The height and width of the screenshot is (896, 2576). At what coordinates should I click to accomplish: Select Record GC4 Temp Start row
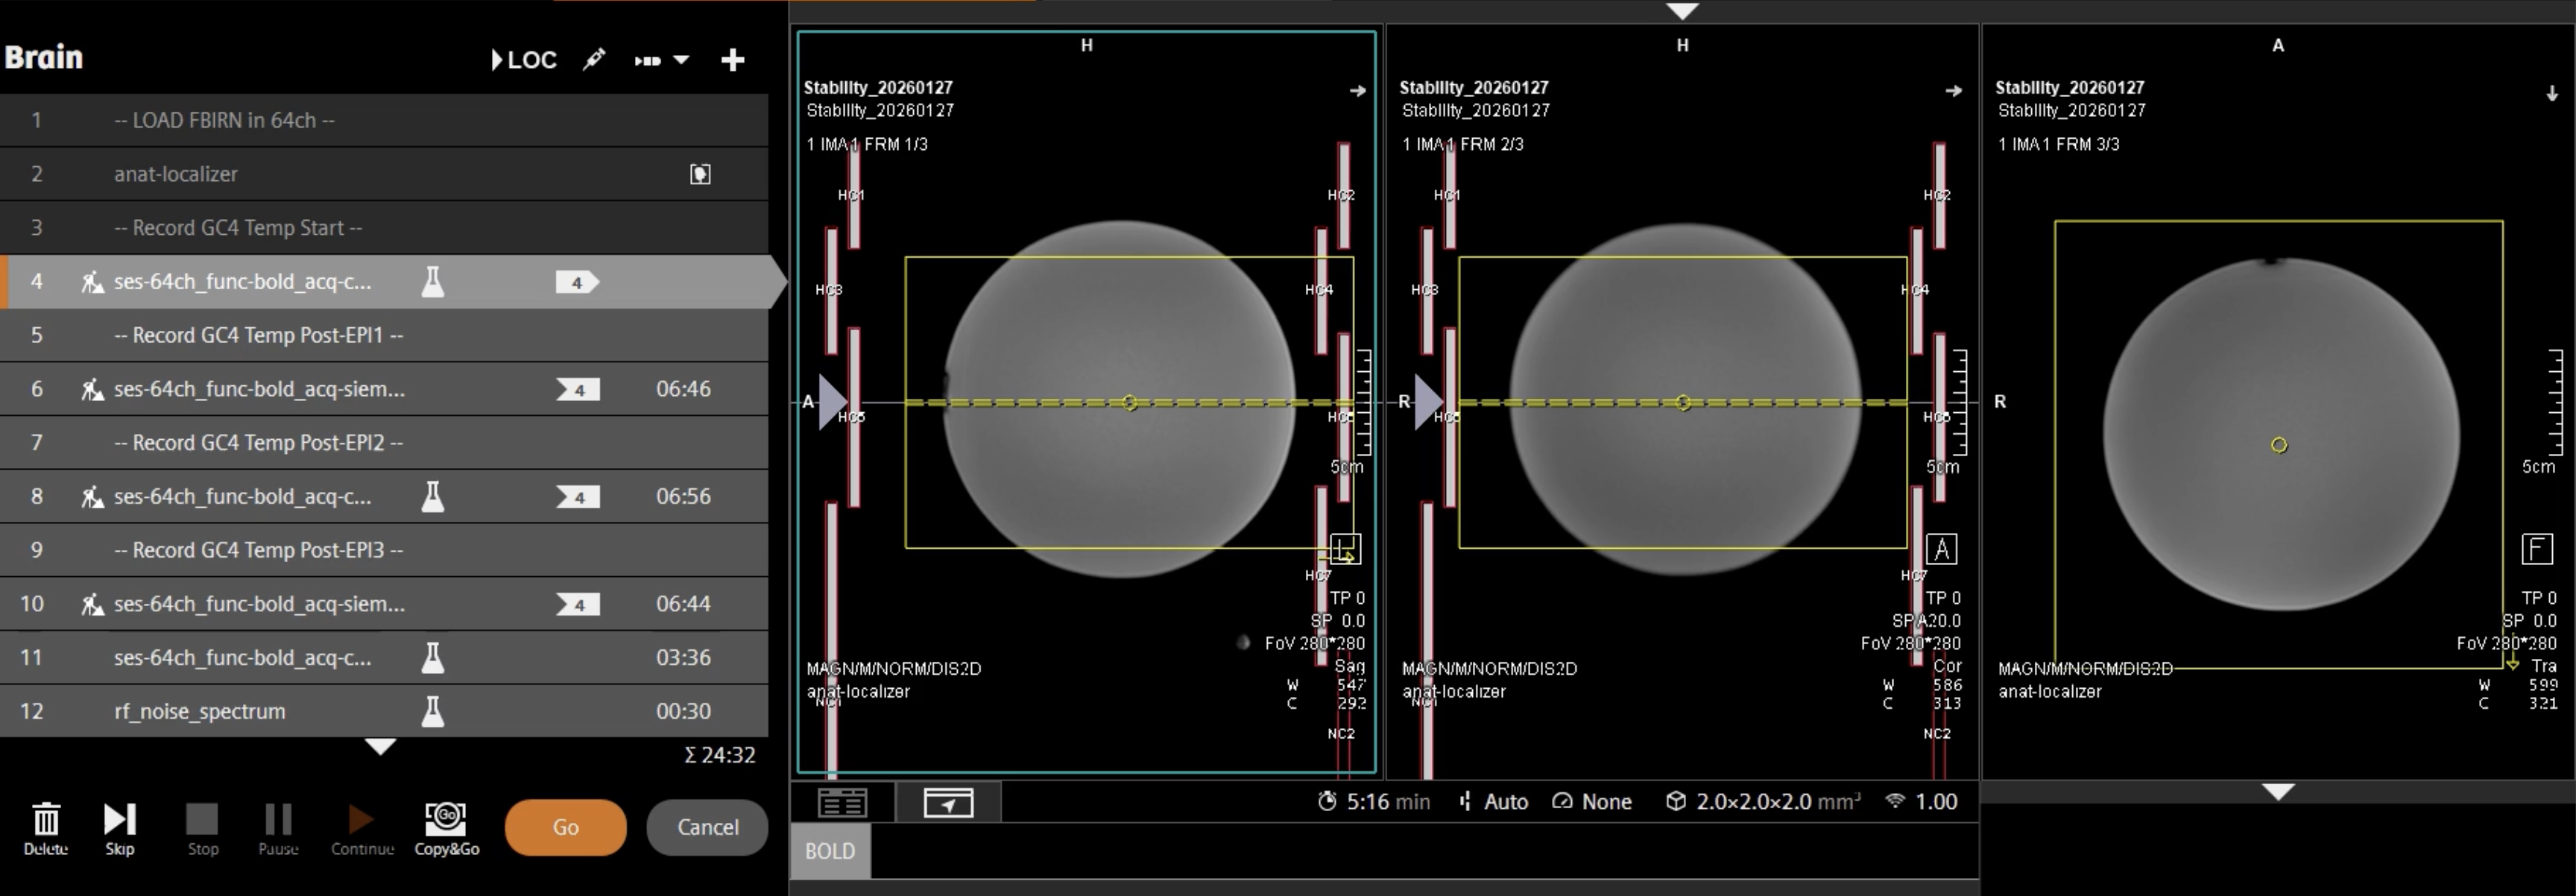pos(384,228)
